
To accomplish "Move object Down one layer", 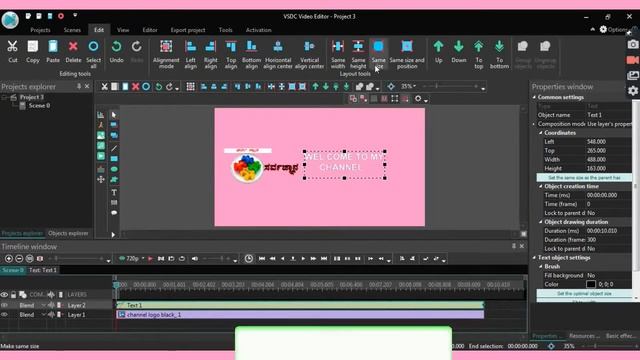I will (x=459, y=51).
